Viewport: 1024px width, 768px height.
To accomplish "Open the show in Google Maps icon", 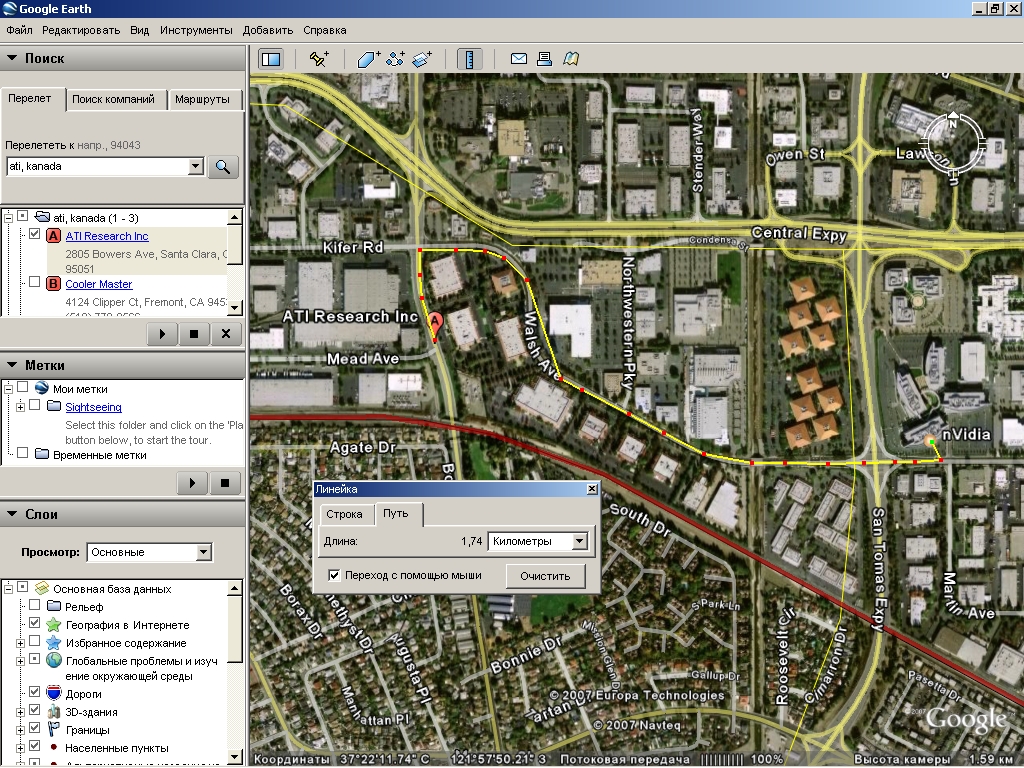I will coord(570,59).
